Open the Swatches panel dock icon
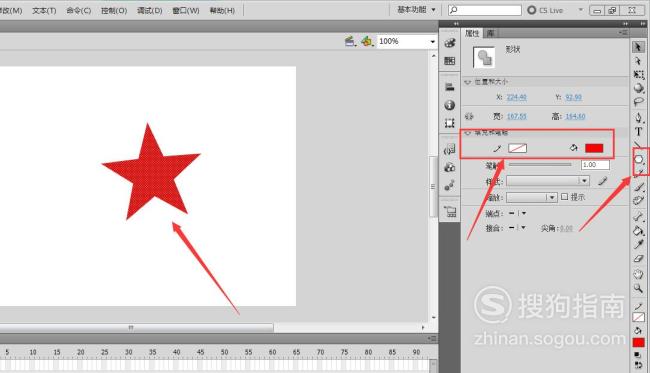650x373 pixels. (450, 61)
